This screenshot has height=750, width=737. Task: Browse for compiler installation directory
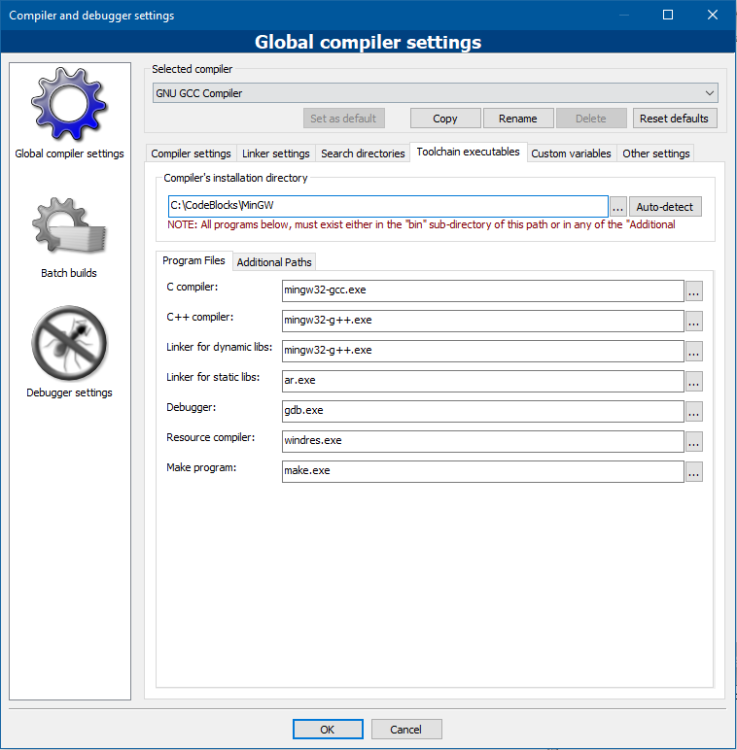(x=618, y=207)
